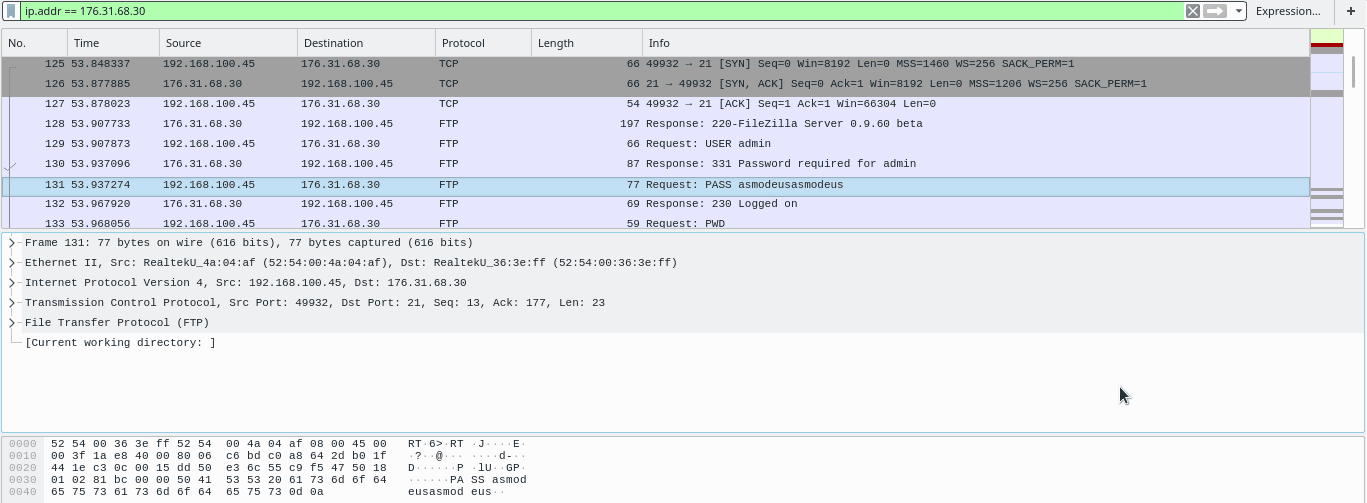Screen dimensions: 1367x503
Task: Click the display filter bookmark icon
Action: (x=11, y=11)
